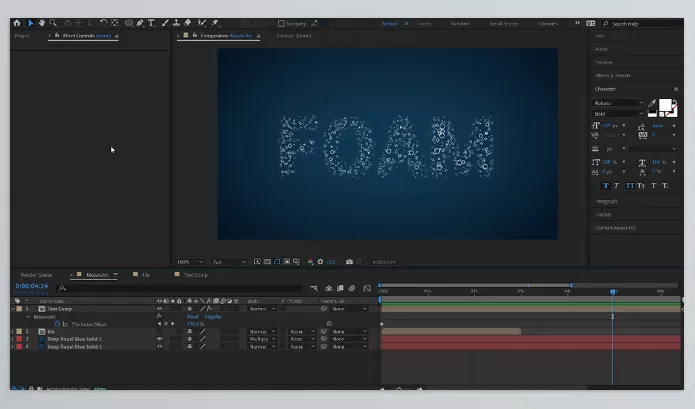Viewport: 695px width, 409px height.
Task: Expand the Effects & Presets panel
Action: click(x=613, y=75)
